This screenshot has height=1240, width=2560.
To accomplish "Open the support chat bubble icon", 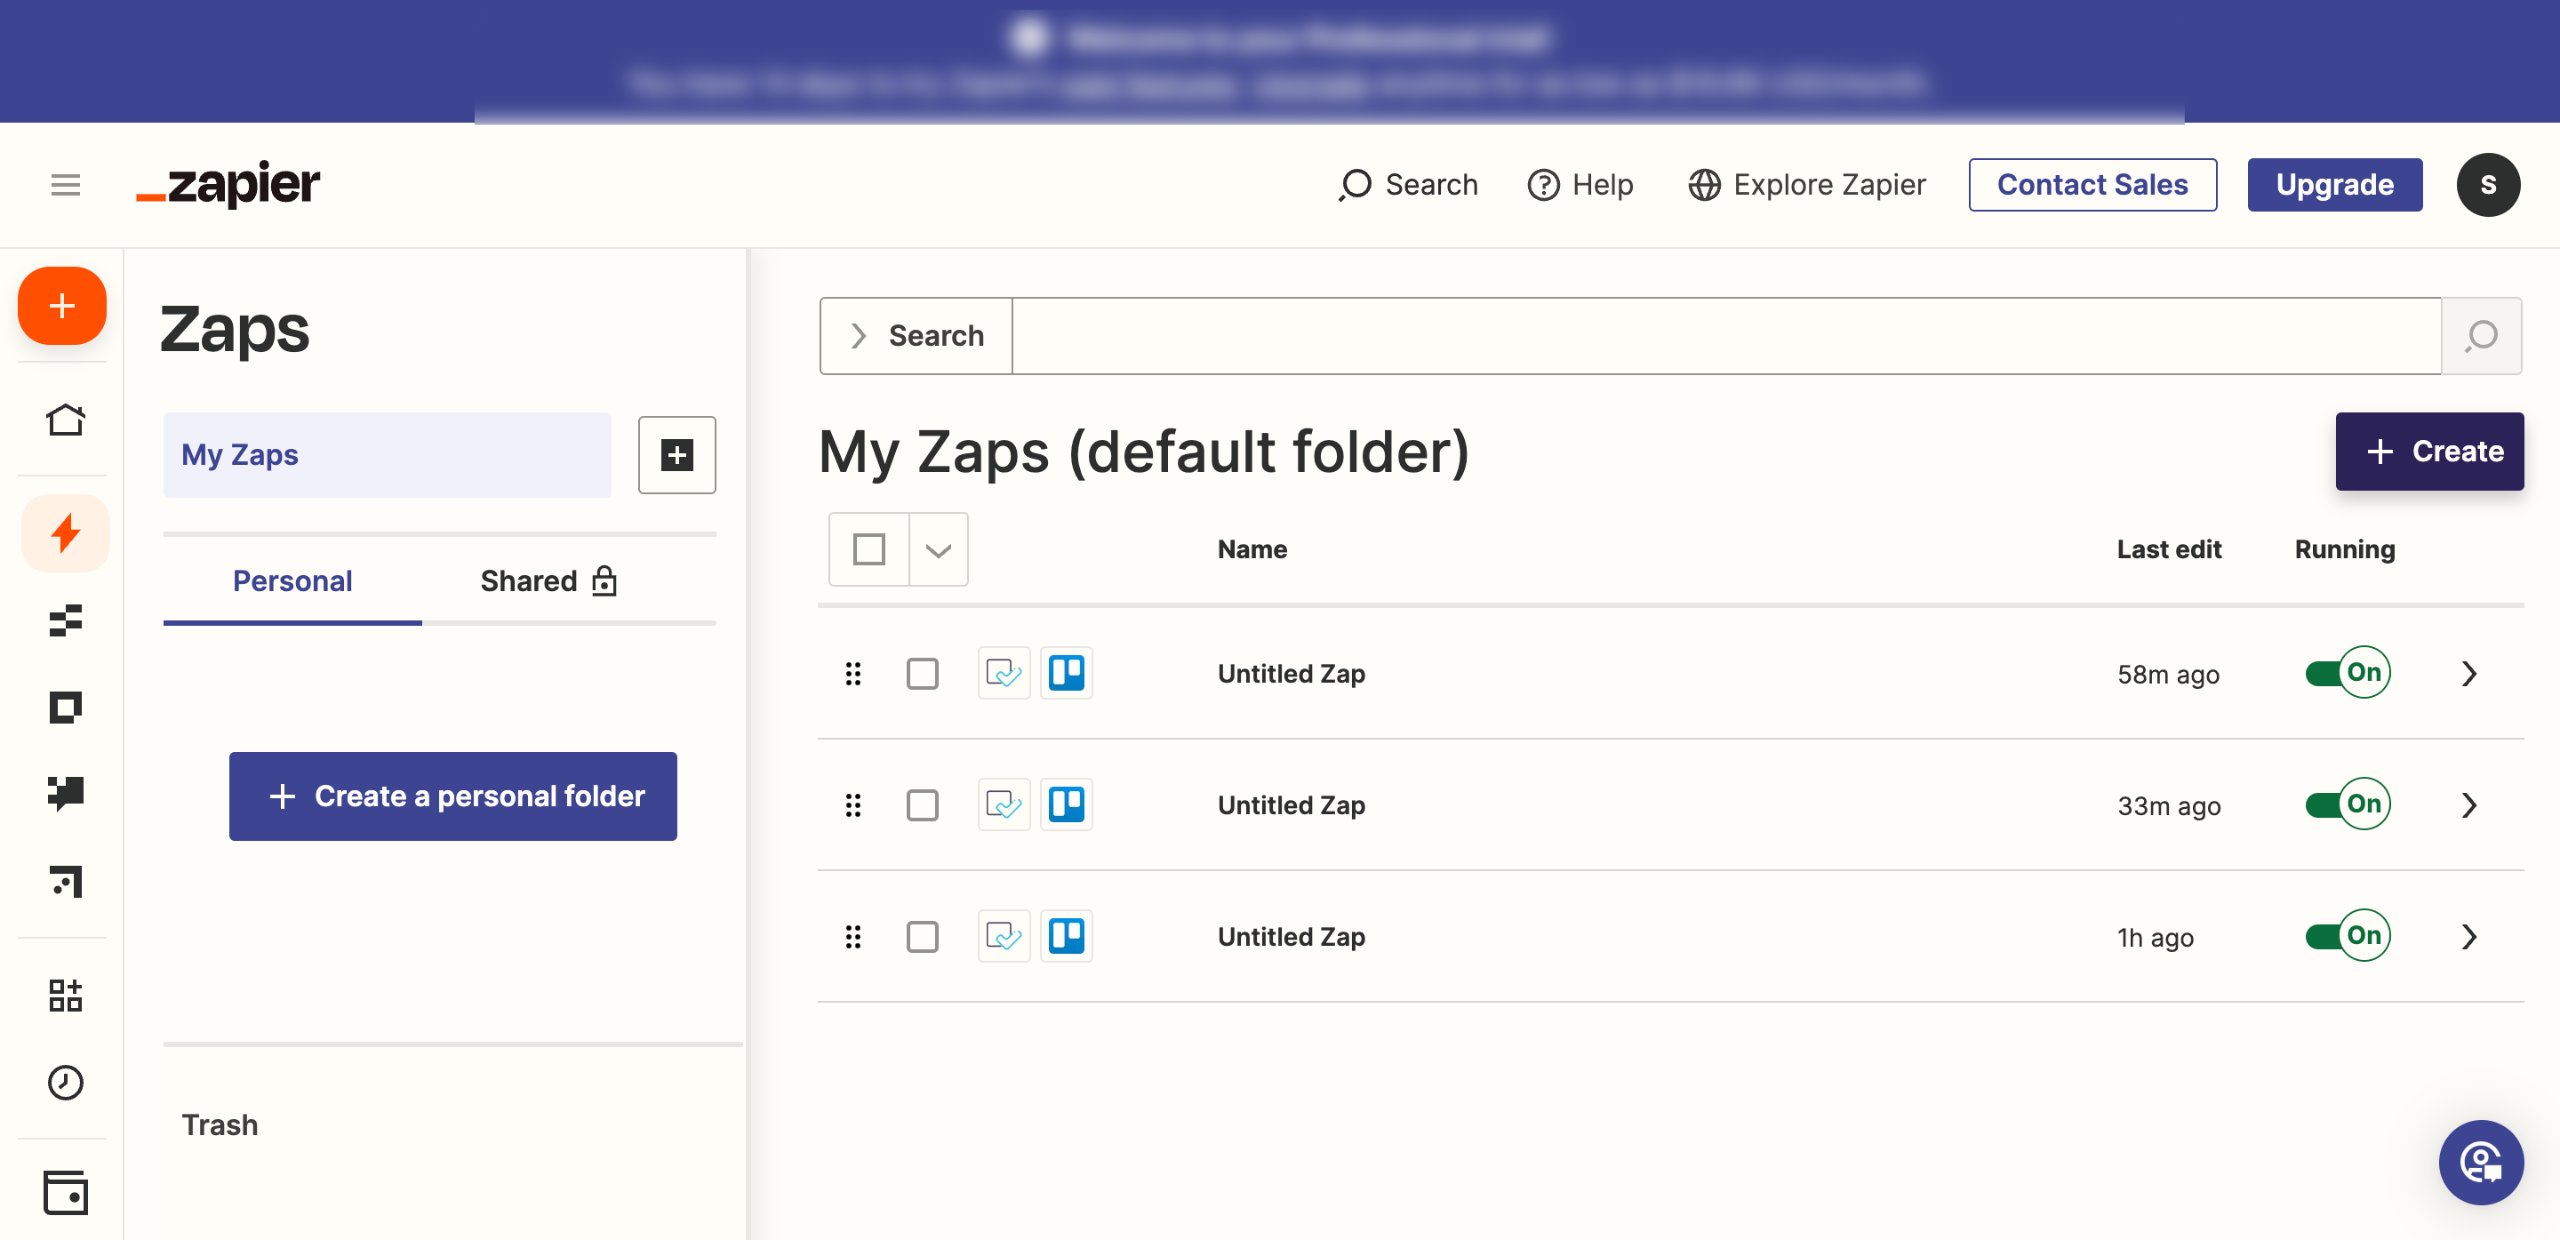I will (x=2481, y=1162).
